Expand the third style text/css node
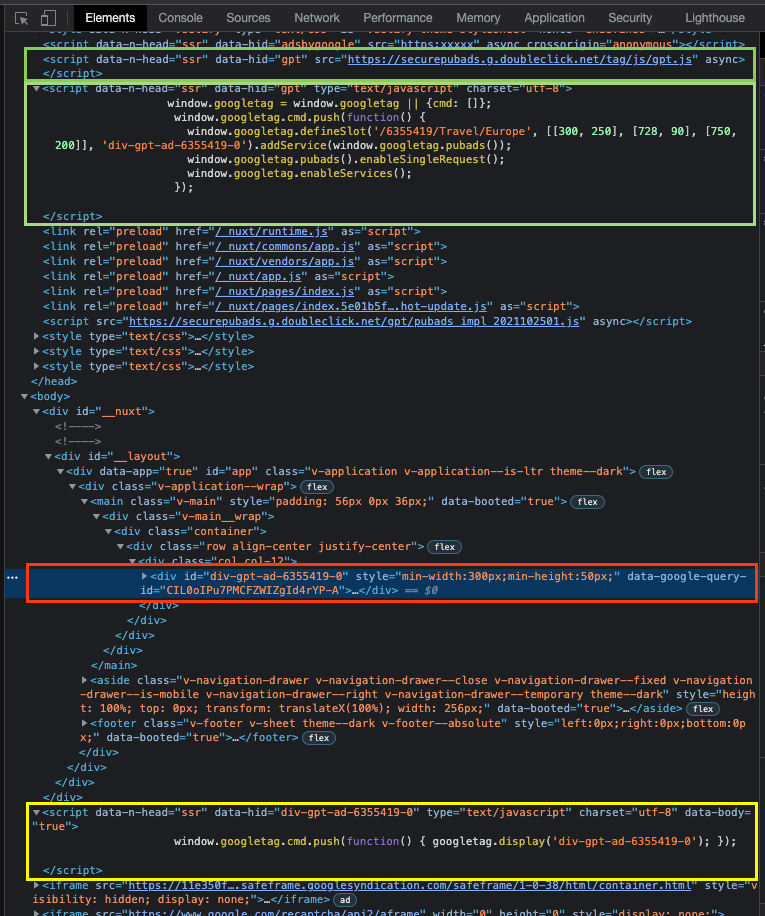The image size is (765, 916). [37, 367]
